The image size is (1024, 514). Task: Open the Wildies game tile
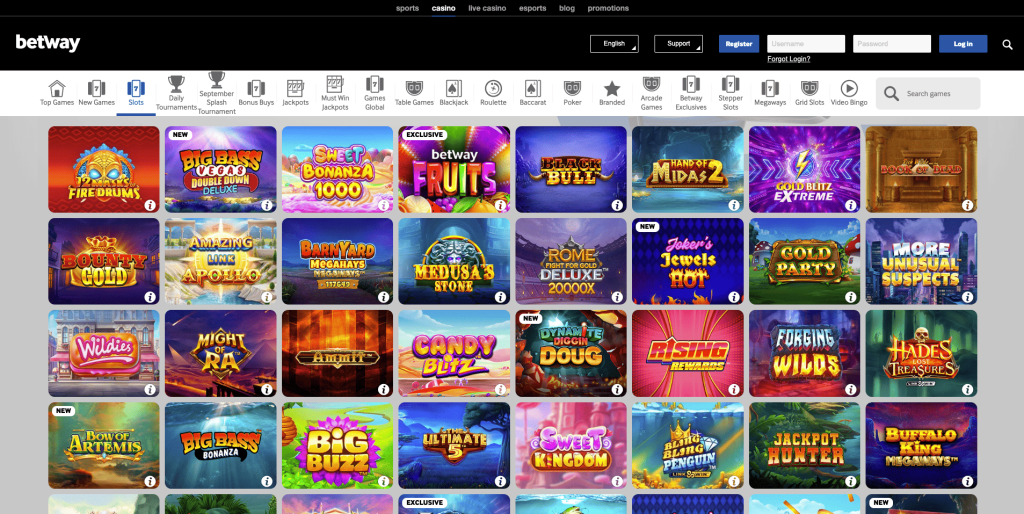tap(104, 353)
